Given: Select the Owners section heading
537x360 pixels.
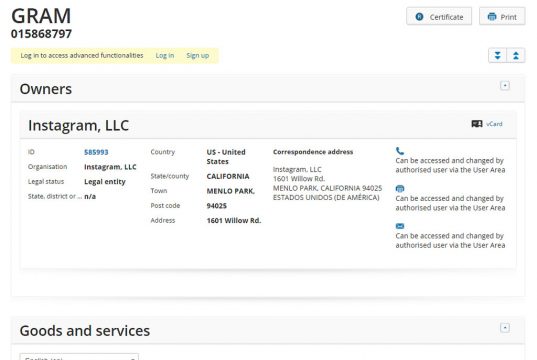Looking at the screenshot, I should tap(46, 89).
